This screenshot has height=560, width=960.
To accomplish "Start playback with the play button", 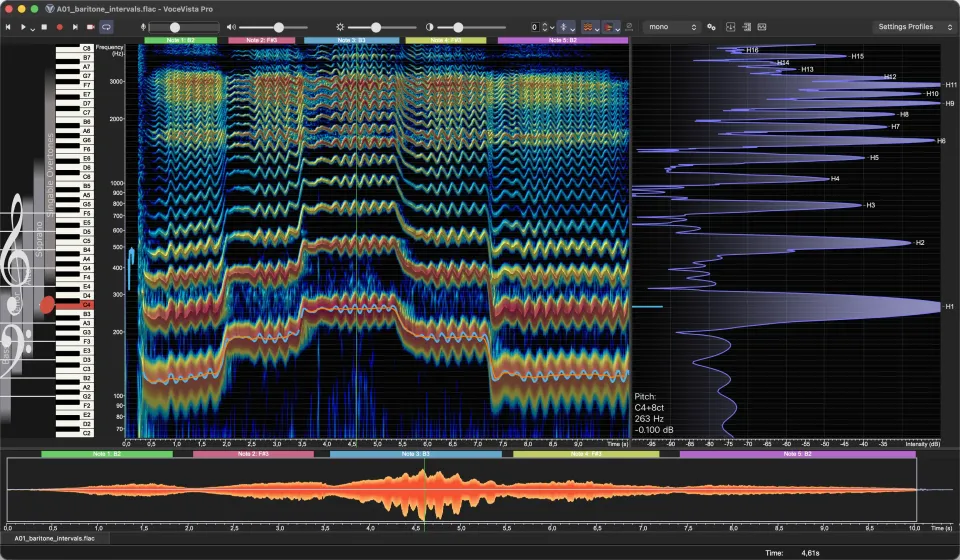I will point(23,27).
